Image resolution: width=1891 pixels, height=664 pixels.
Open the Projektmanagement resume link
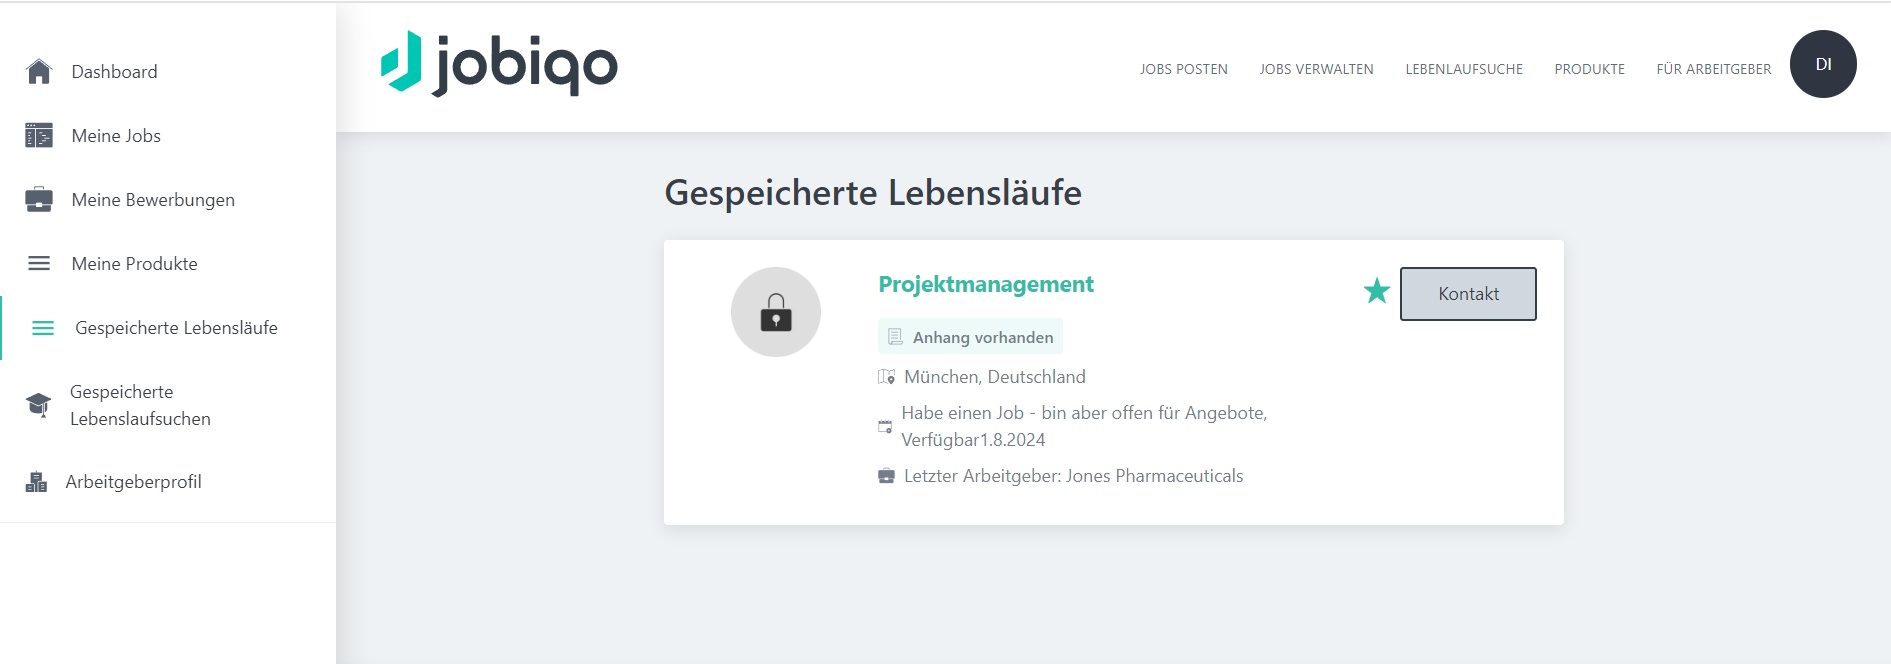[x=986, y=285]
